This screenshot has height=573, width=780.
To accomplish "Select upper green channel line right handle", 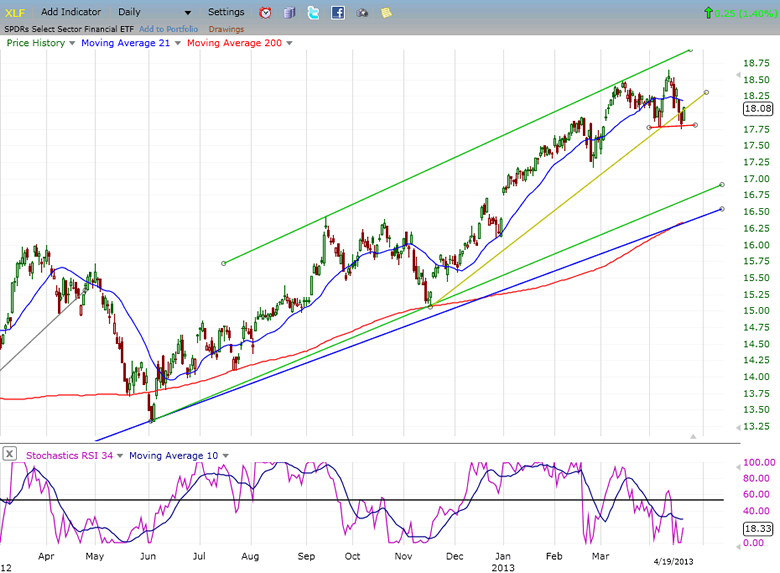I will 690,50.
